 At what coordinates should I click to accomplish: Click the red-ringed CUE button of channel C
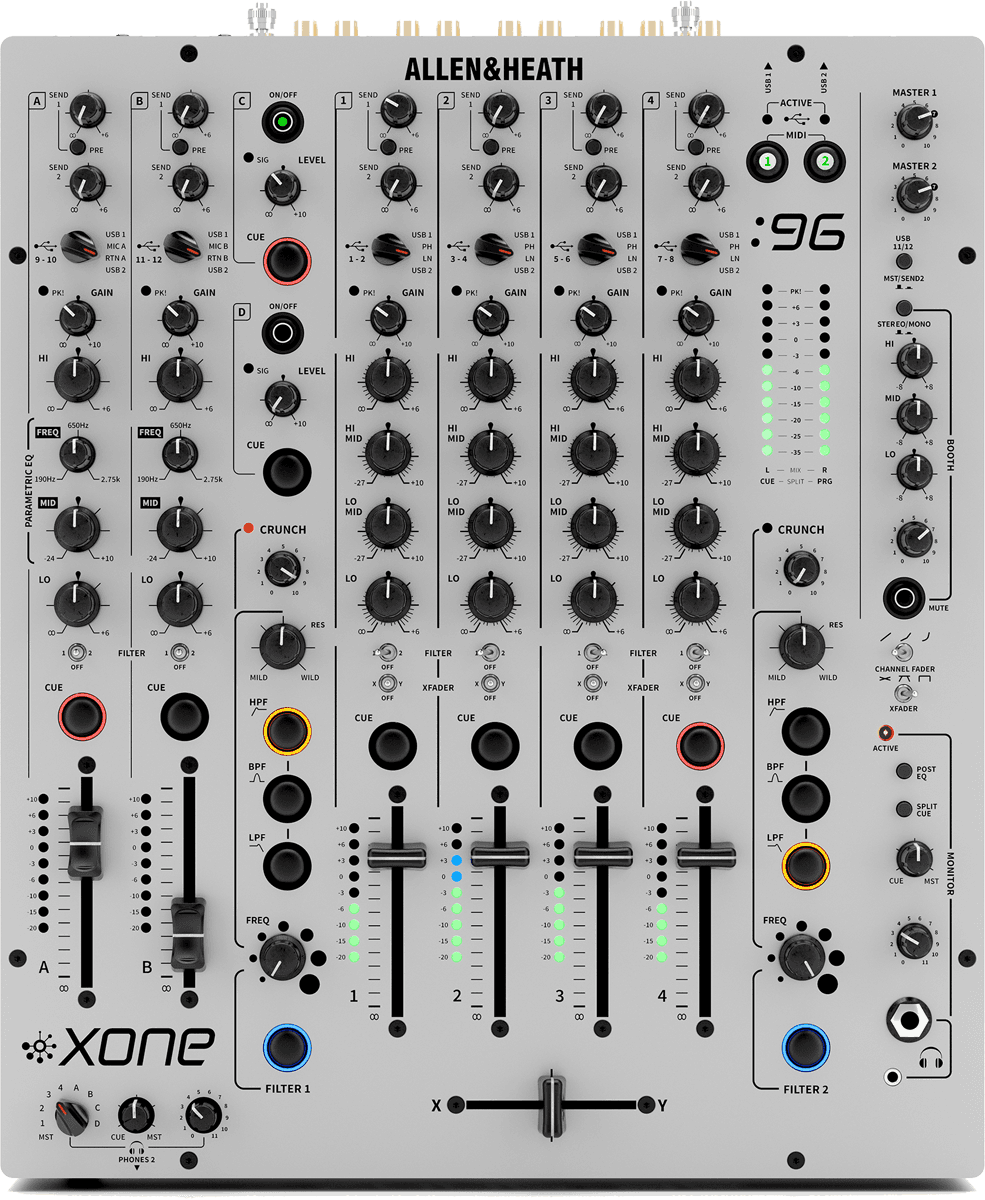[x=287, y=259]
